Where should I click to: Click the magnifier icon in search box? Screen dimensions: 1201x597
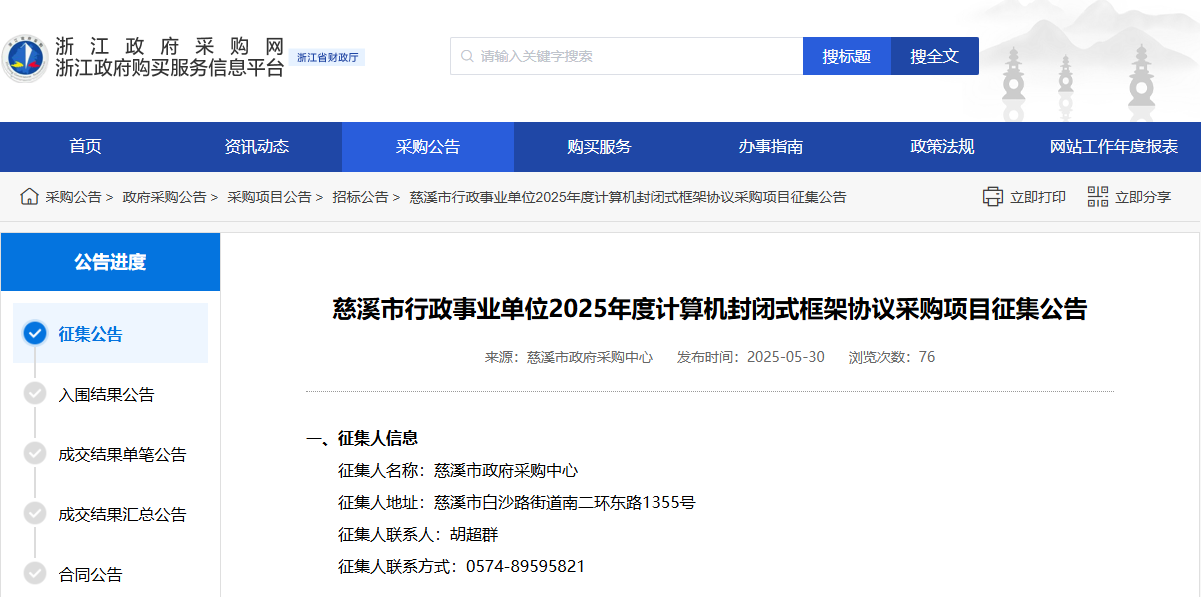(467, 56)
